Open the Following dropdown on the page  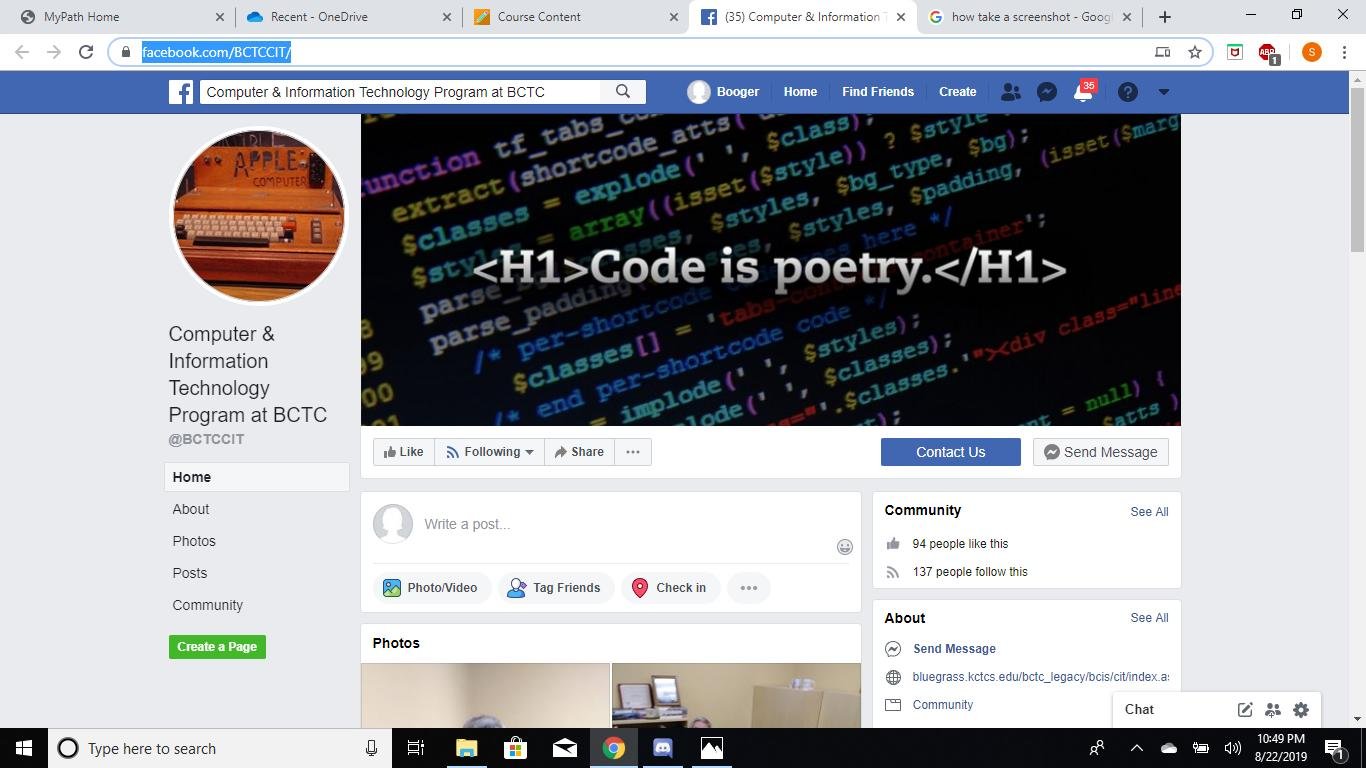490,452
